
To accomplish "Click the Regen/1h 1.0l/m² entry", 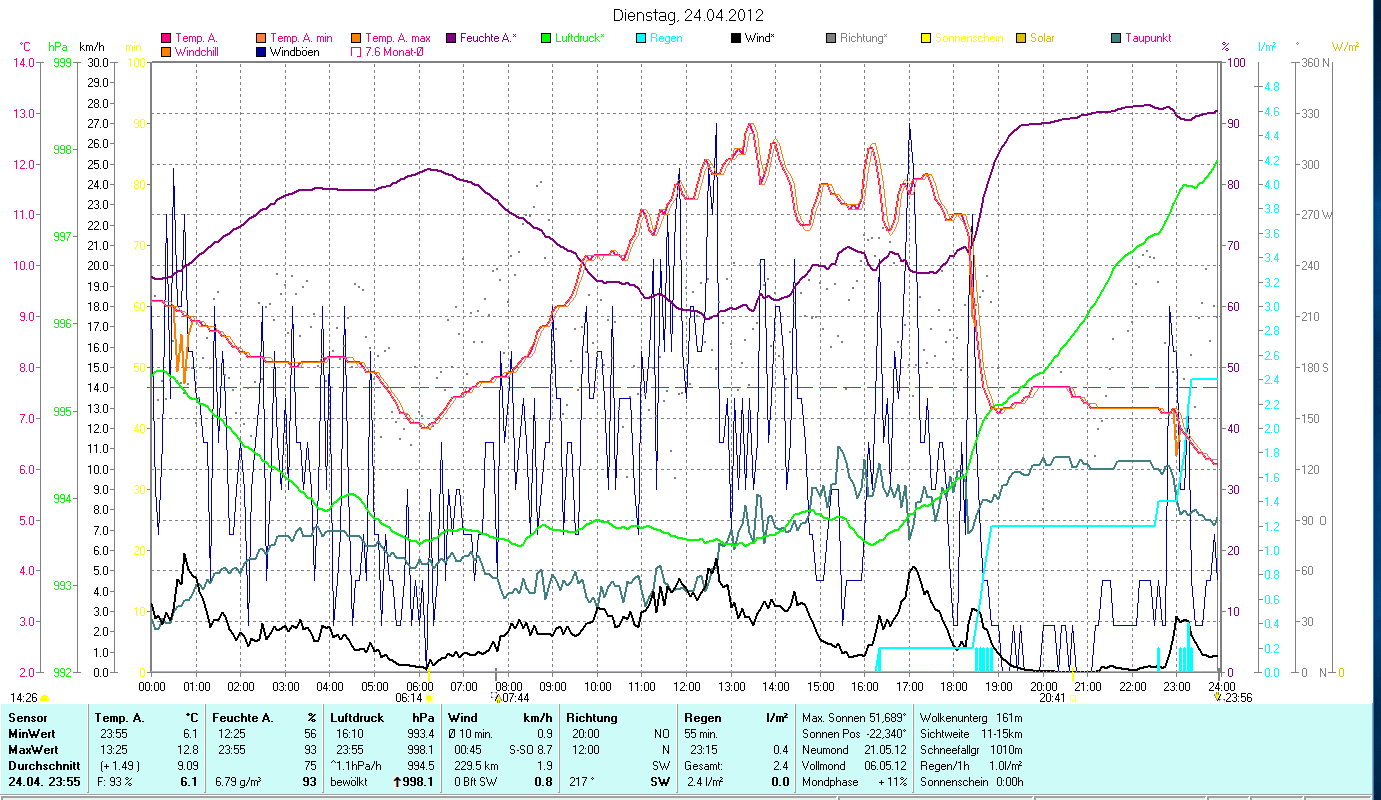I will click(970, 766).
